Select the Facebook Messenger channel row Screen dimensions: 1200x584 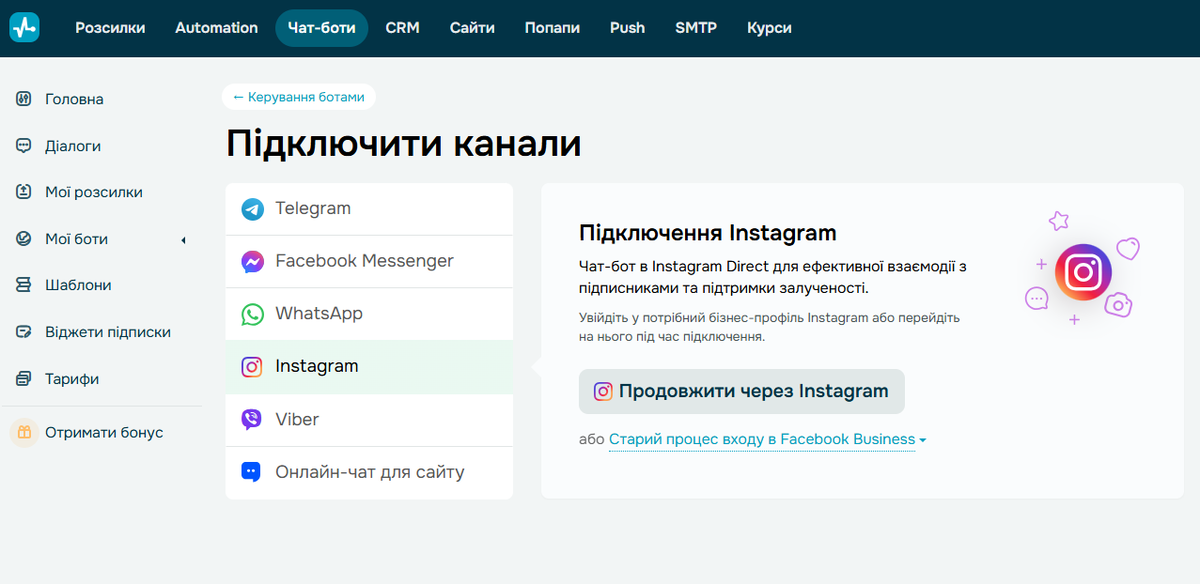point(369,262)
